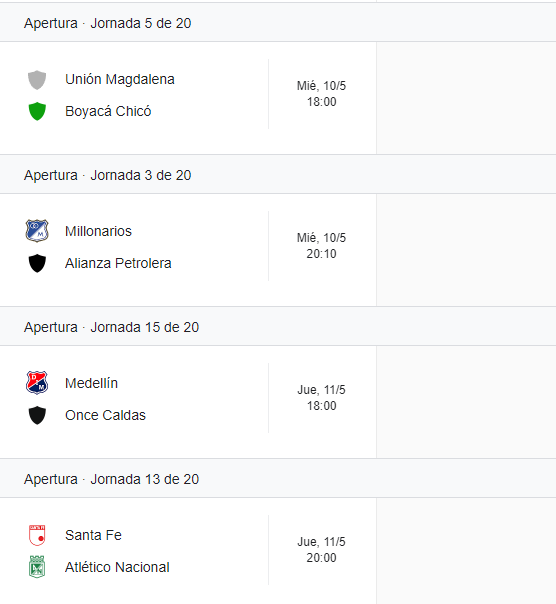Open the Atlético Nacional team name
The image size is (556, 604).
(x=117, y=567)
